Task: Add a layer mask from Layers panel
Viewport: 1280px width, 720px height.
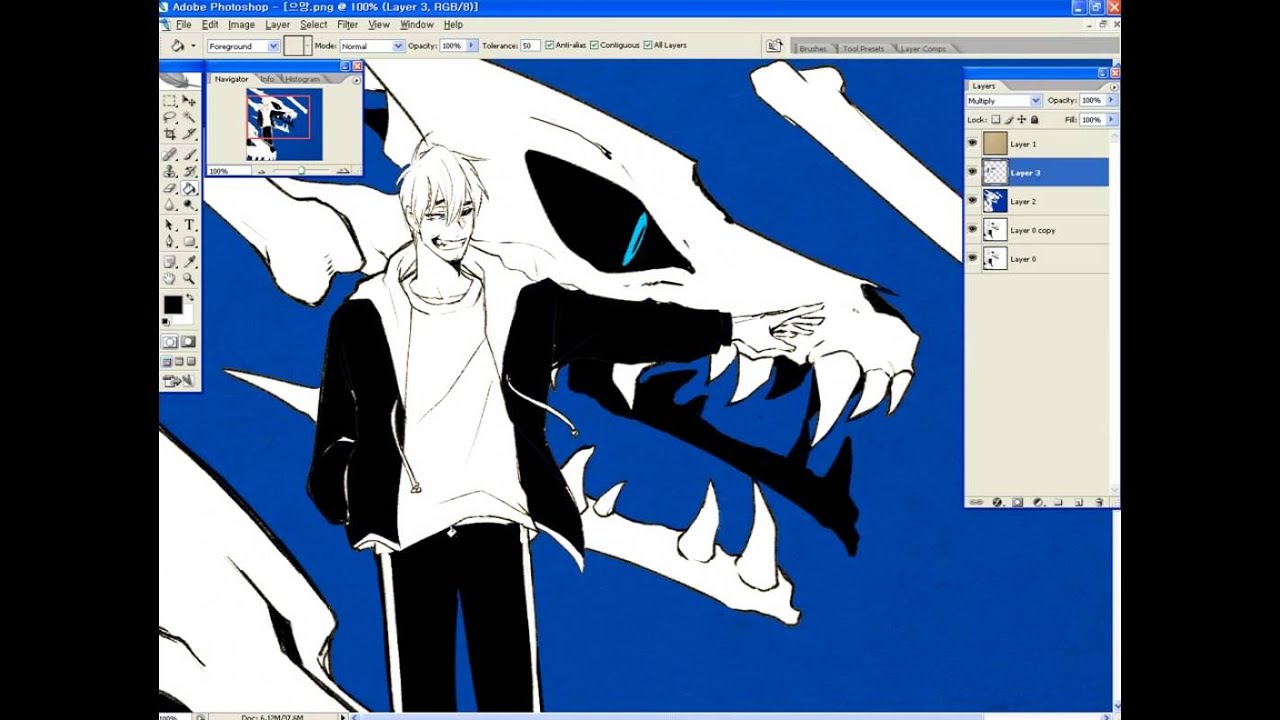Action: (1017, 502)
